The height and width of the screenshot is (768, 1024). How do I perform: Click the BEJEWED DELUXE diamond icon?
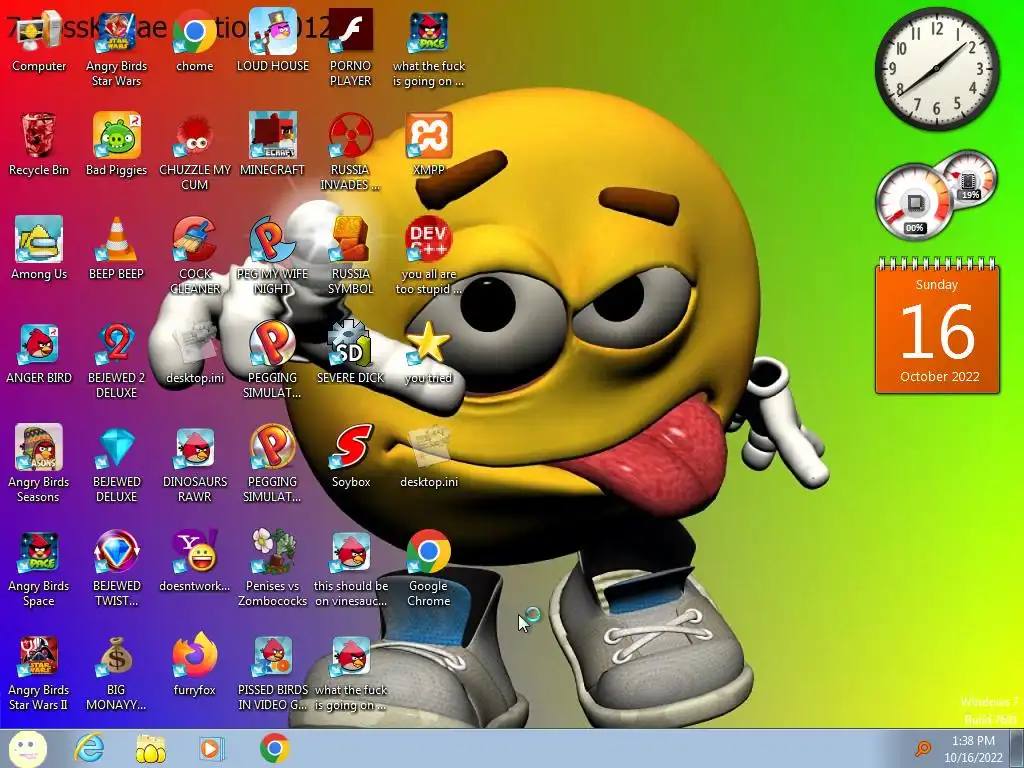(116, 464)
